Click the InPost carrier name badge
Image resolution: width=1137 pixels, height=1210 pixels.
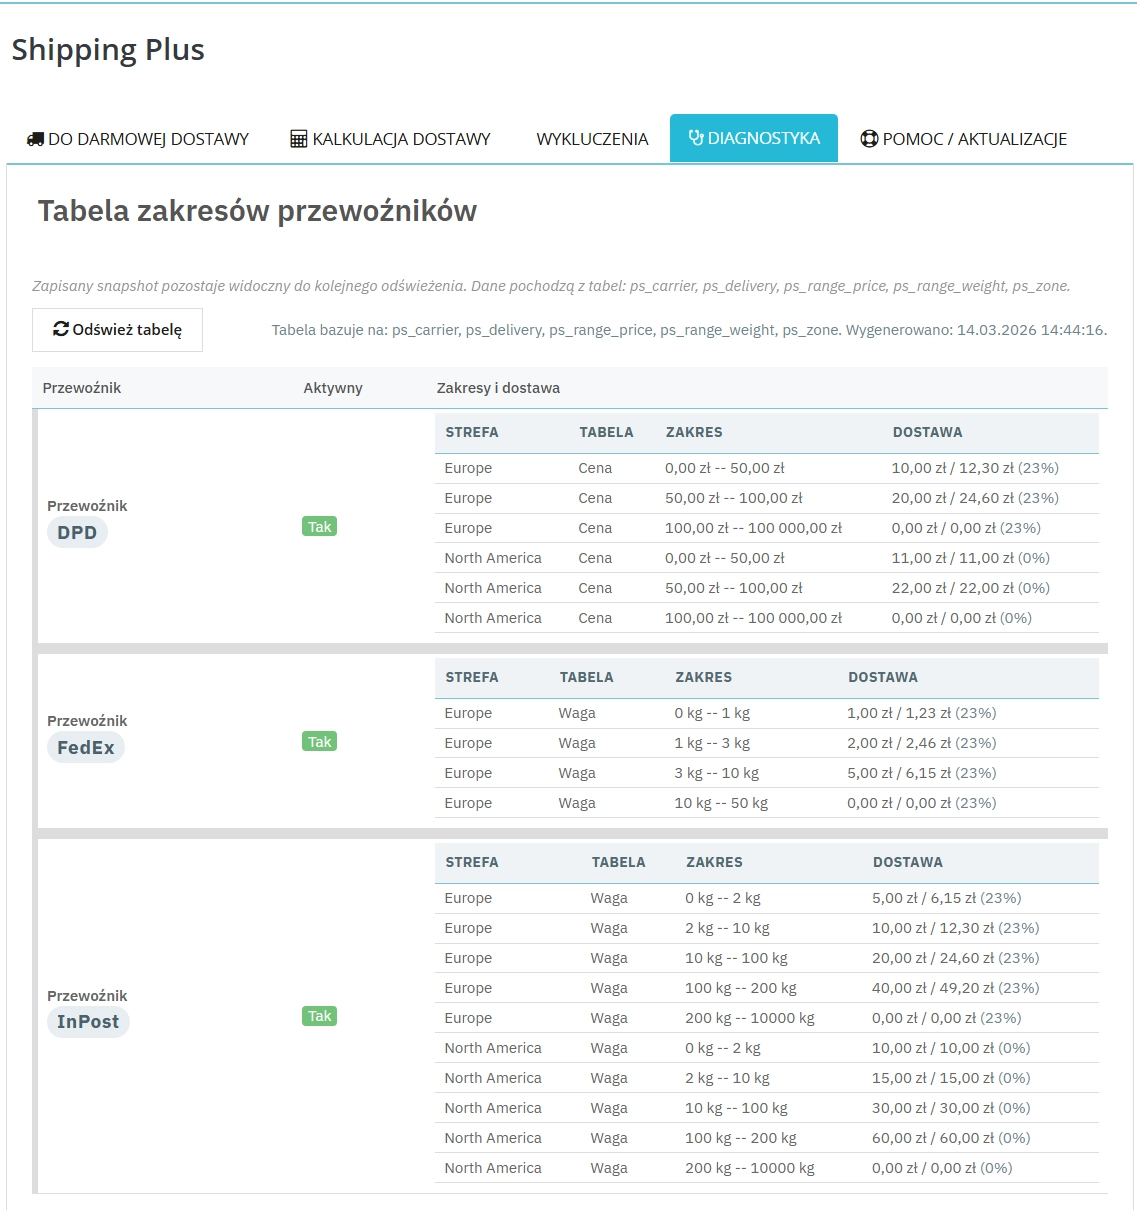[88, 1022]
